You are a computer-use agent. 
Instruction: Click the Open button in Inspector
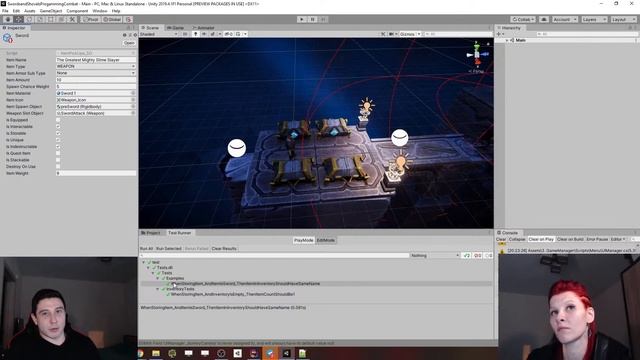(x=129, y=43)
